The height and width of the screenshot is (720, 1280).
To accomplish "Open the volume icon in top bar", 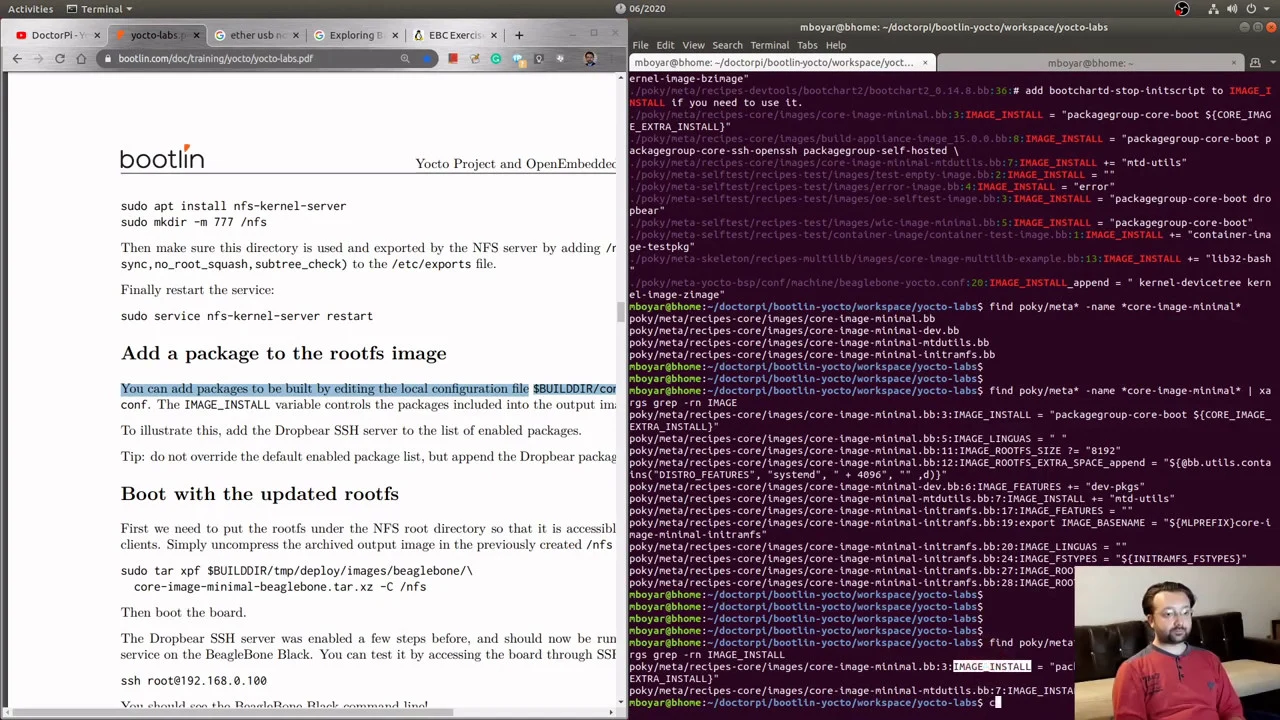I will click(1233, 9).
